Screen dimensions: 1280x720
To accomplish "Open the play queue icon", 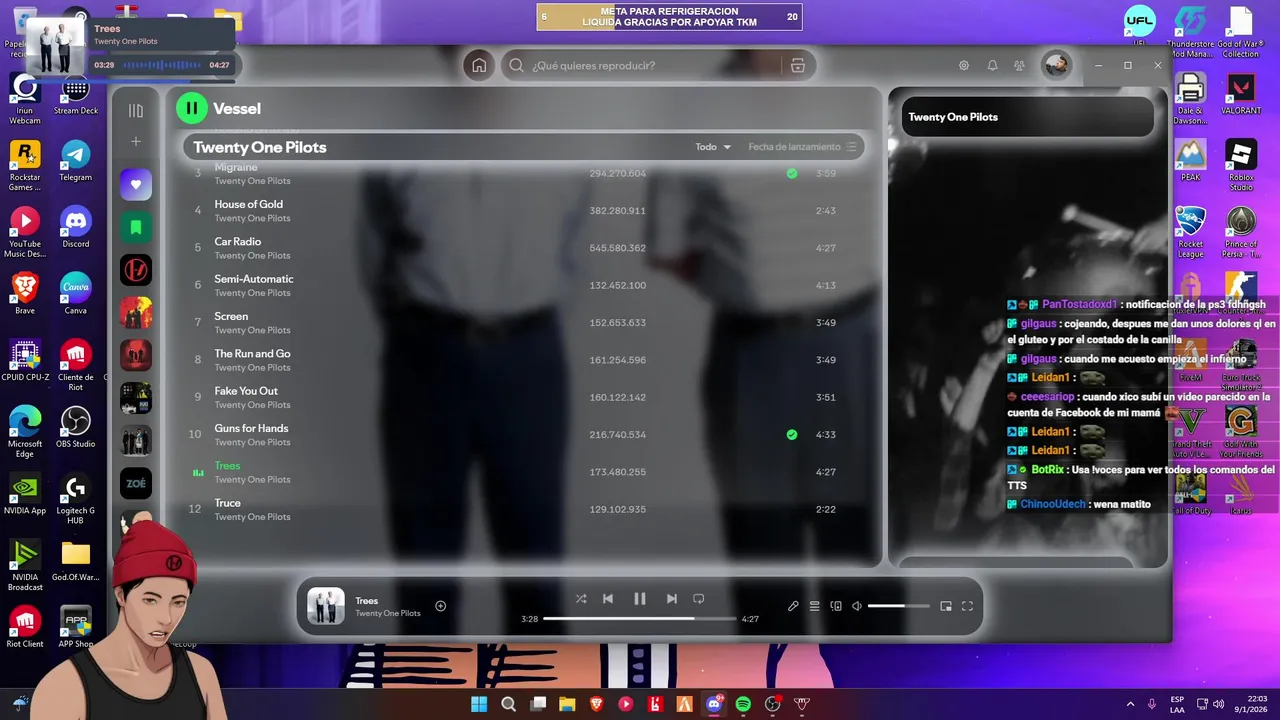I will click(815, 606).
